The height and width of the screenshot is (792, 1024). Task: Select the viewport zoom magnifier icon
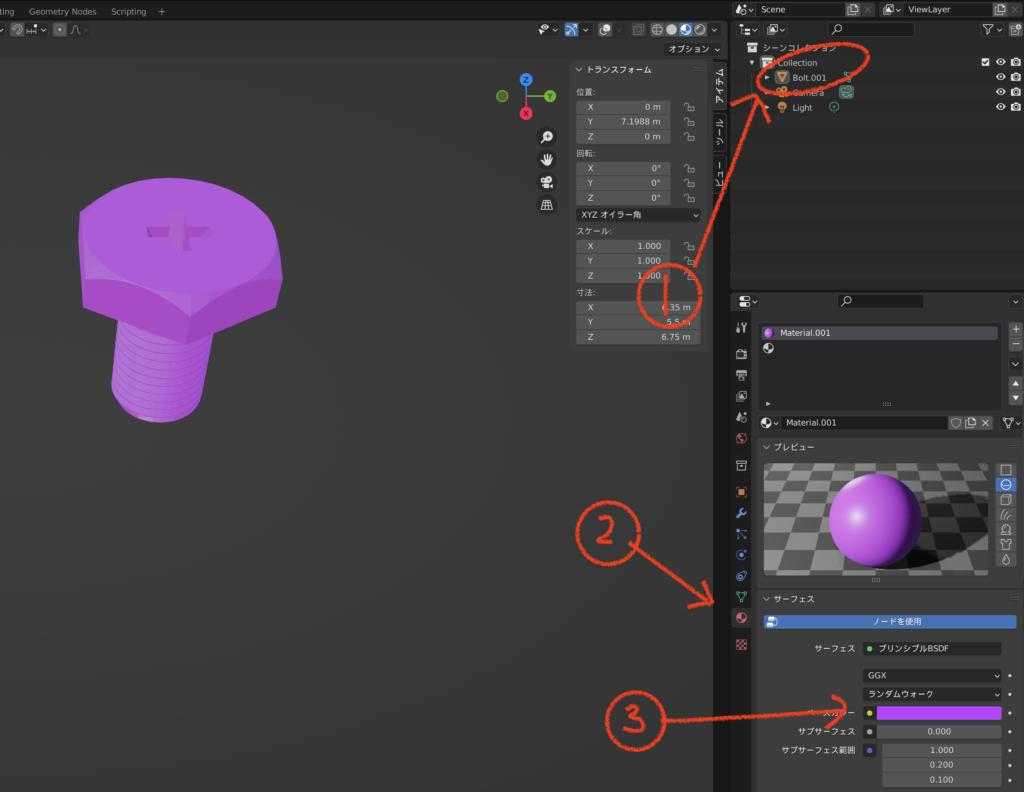click(x=547, y=137)
